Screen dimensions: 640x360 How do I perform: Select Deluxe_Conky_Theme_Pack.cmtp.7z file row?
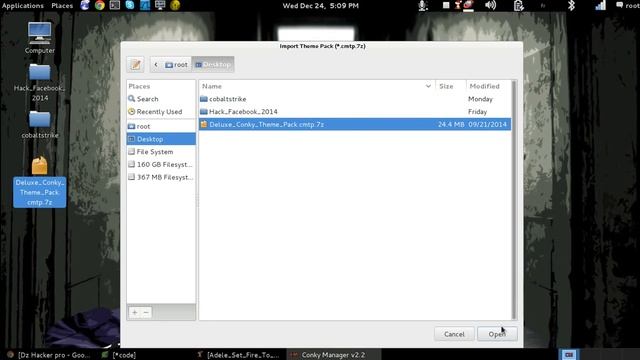355,124
